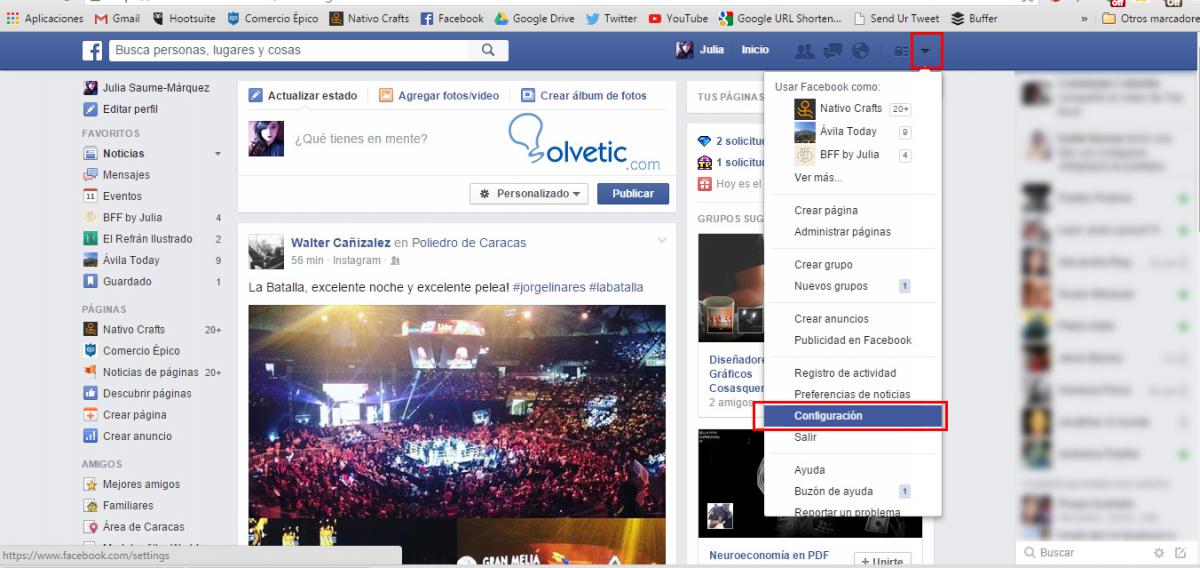1200x568 pixels.
Task: Open post options chevron on Walter's post
Action: point(661,241)
